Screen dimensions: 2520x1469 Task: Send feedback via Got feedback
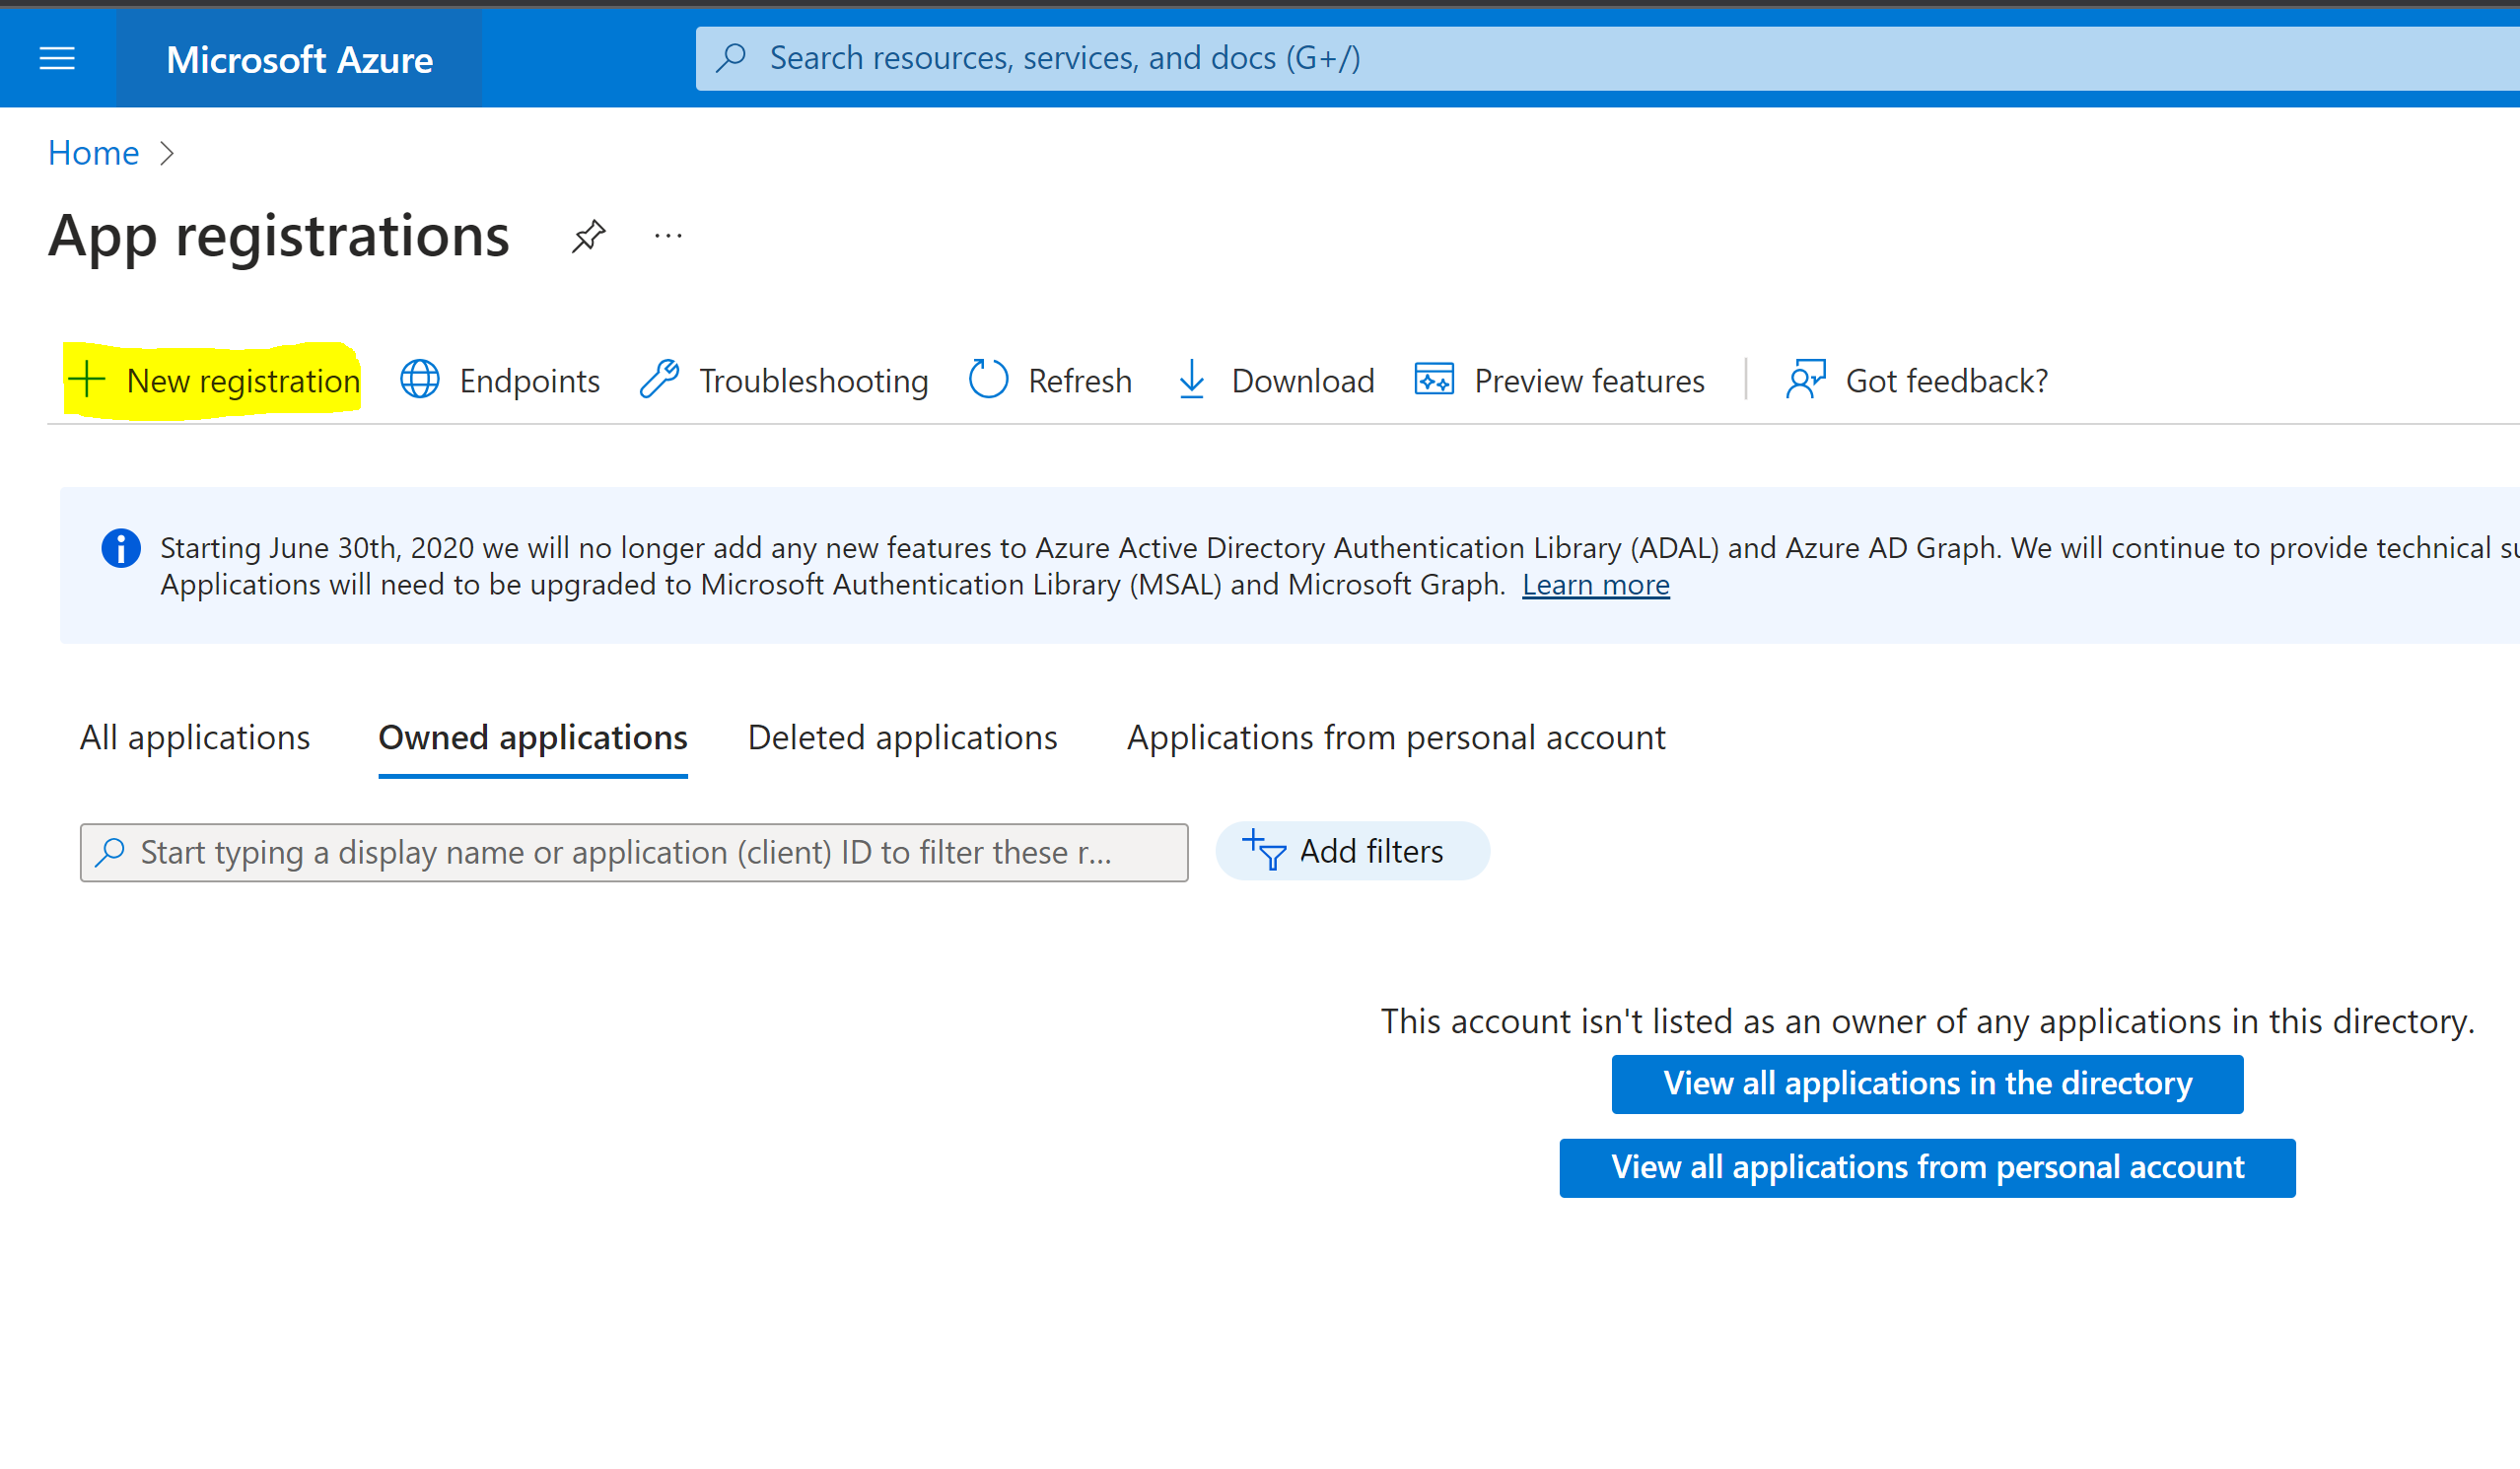(1914, 380)
